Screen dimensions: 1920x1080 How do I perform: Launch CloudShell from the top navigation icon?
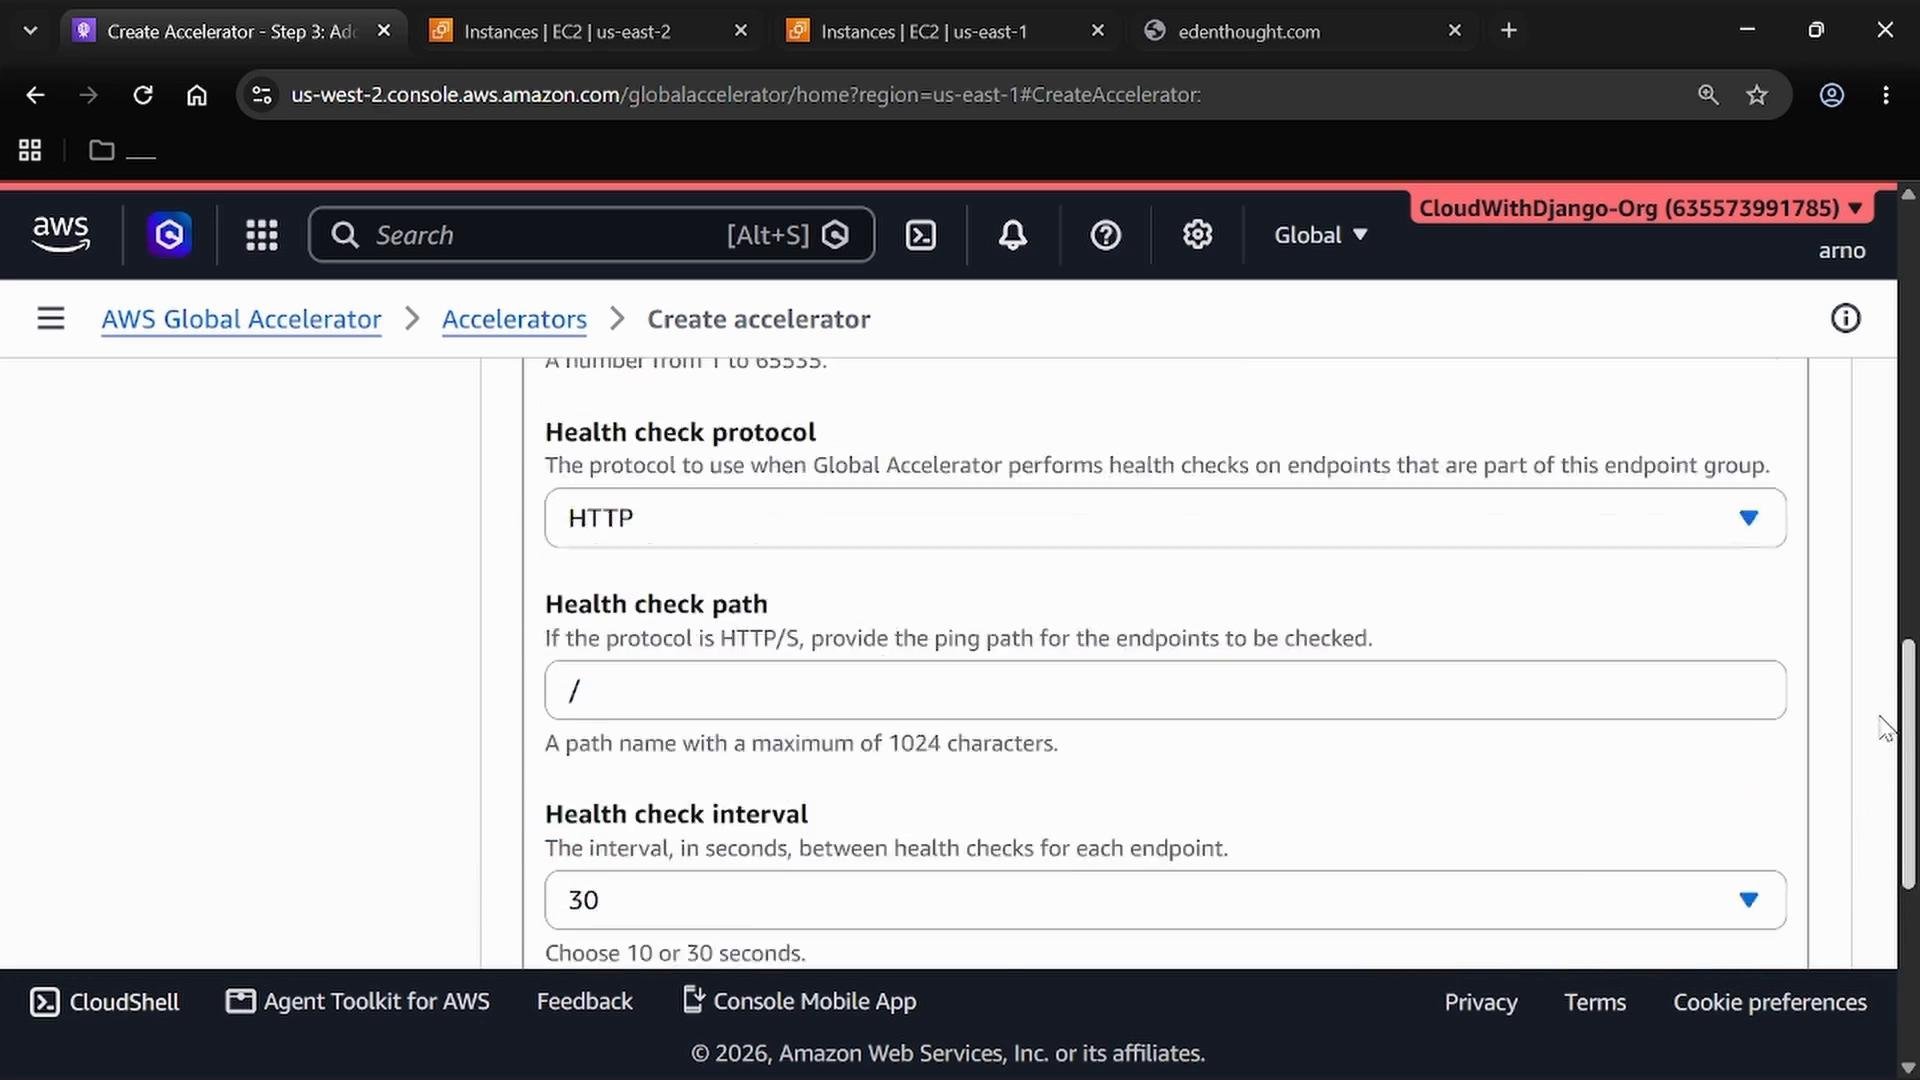point(920,235)
